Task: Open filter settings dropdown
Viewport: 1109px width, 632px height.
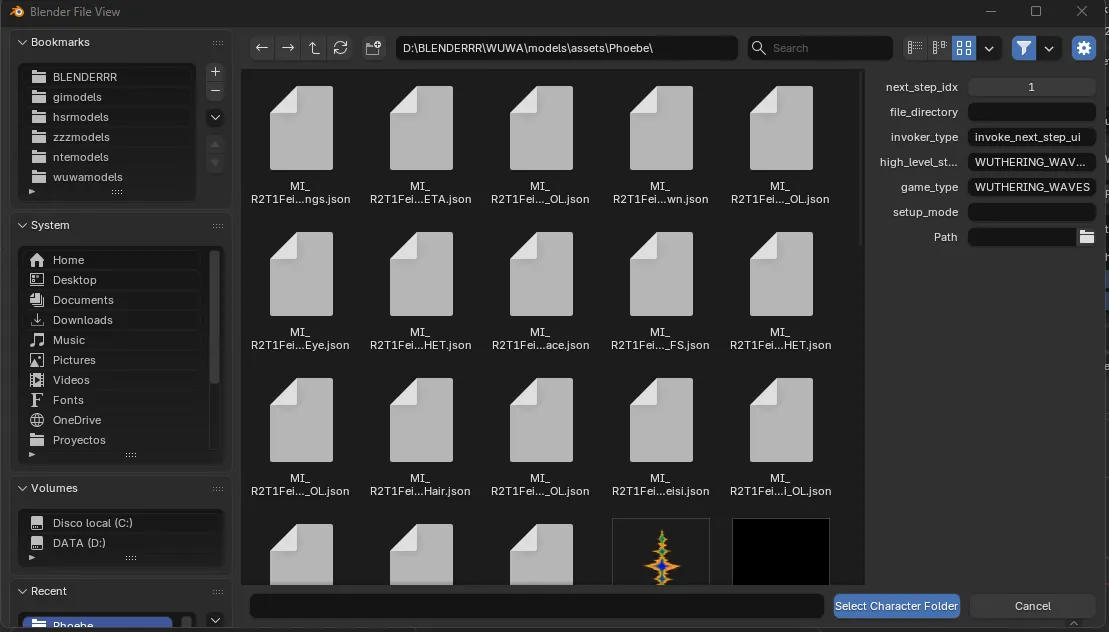Action: (1049, 48)
